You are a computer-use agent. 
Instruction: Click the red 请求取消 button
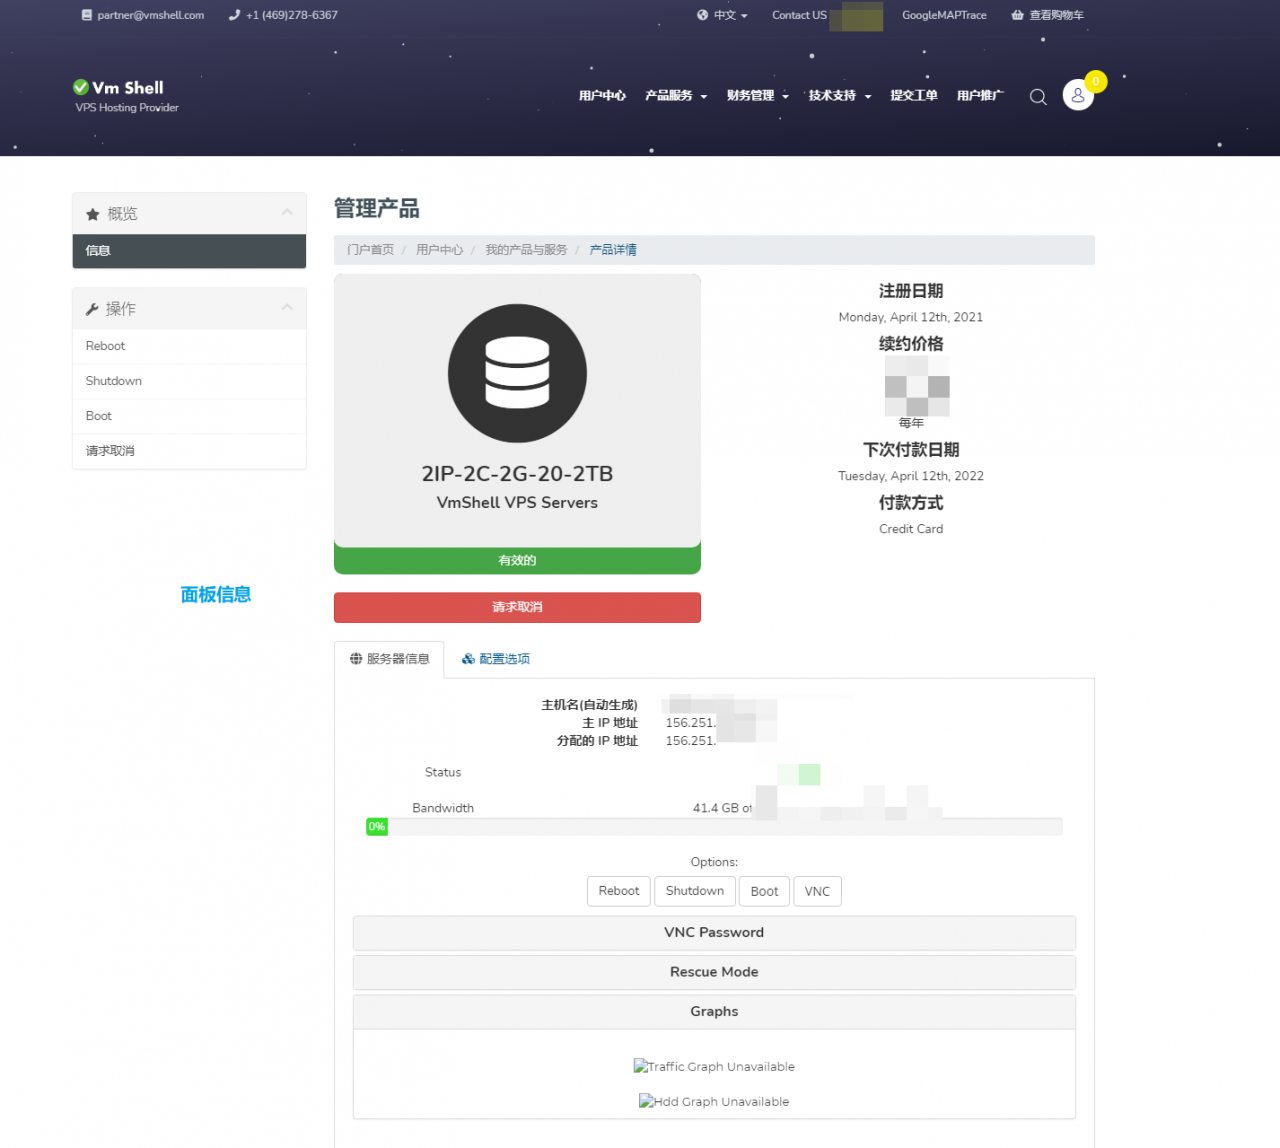point(517,607)
